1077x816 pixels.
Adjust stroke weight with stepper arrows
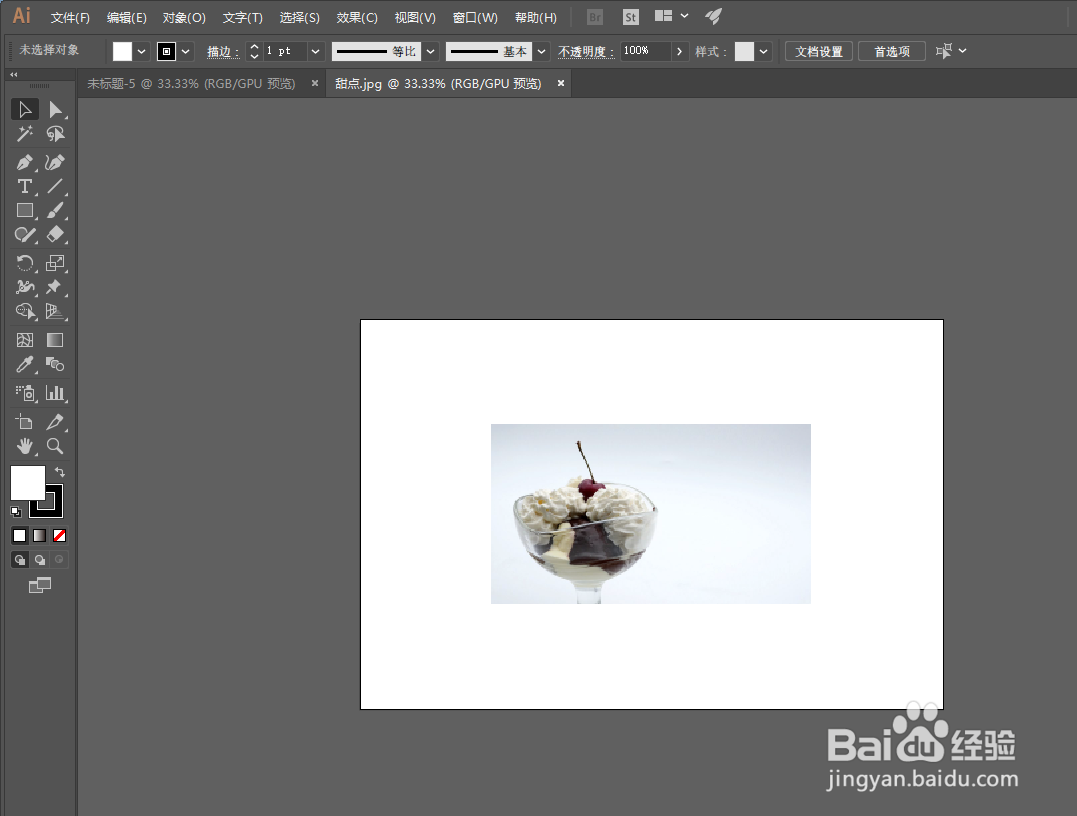click(254, 52)
